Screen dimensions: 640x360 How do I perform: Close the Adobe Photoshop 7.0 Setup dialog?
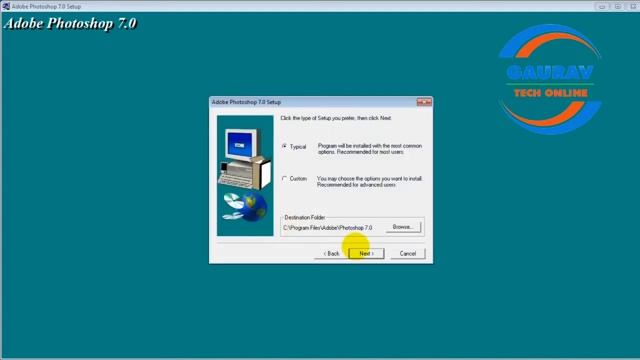(x=424, y=102)
